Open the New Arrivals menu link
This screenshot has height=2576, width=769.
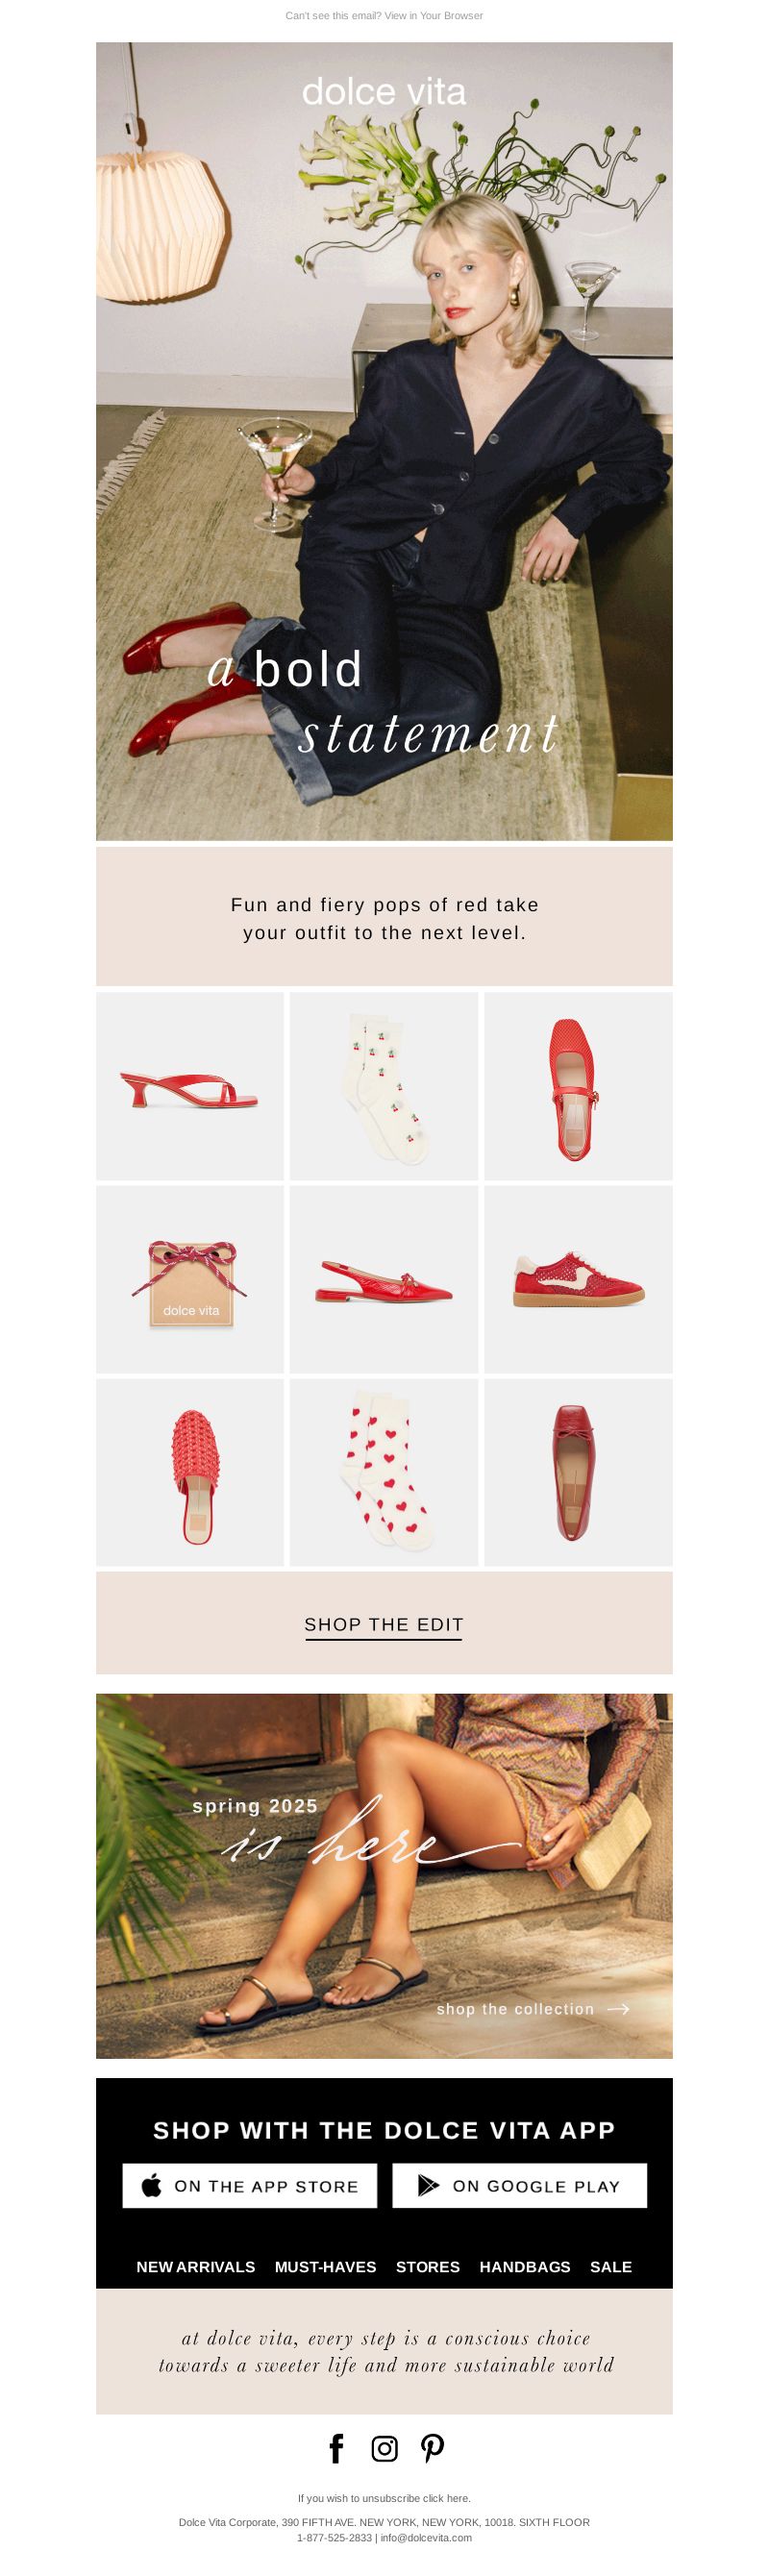(196, 2267)
